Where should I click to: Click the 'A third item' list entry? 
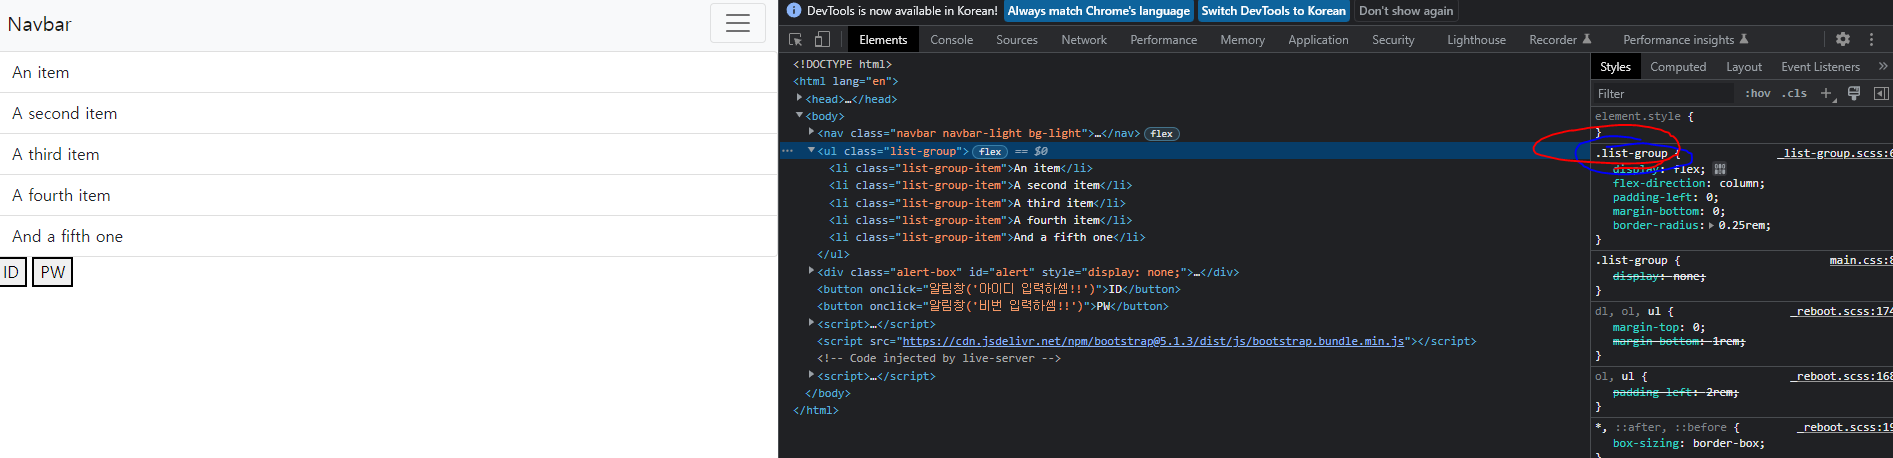[388, 154]
